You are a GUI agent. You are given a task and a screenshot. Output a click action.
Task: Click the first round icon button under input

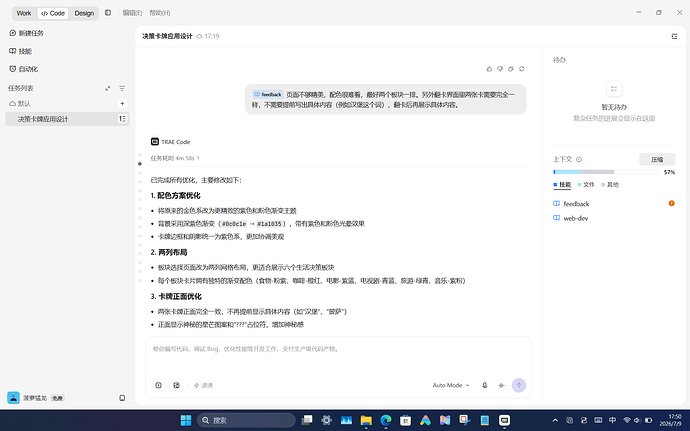pos(158,385)
